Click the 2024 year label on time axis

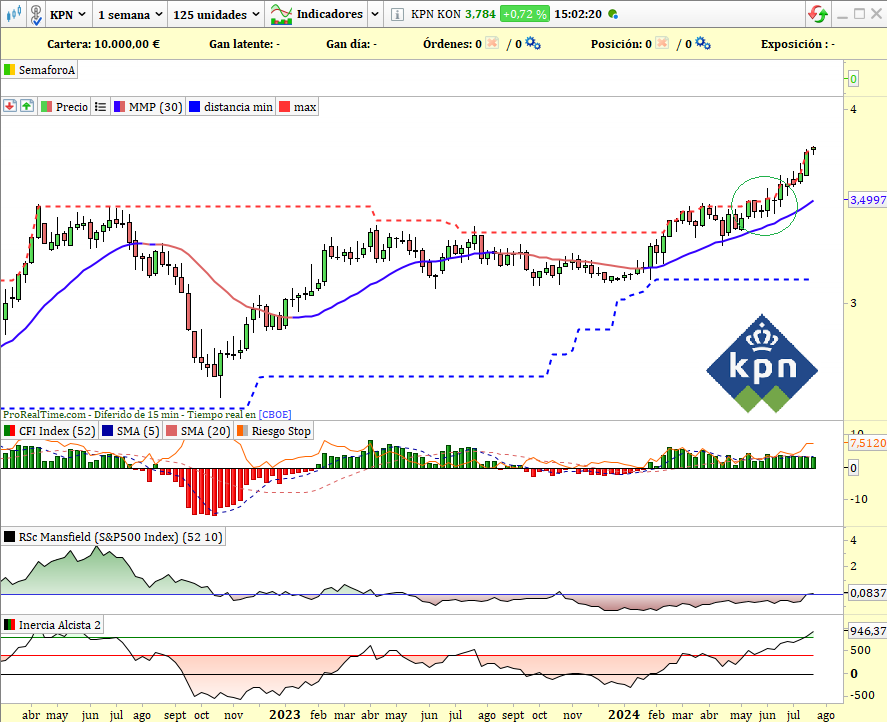(x=624, y=715)
